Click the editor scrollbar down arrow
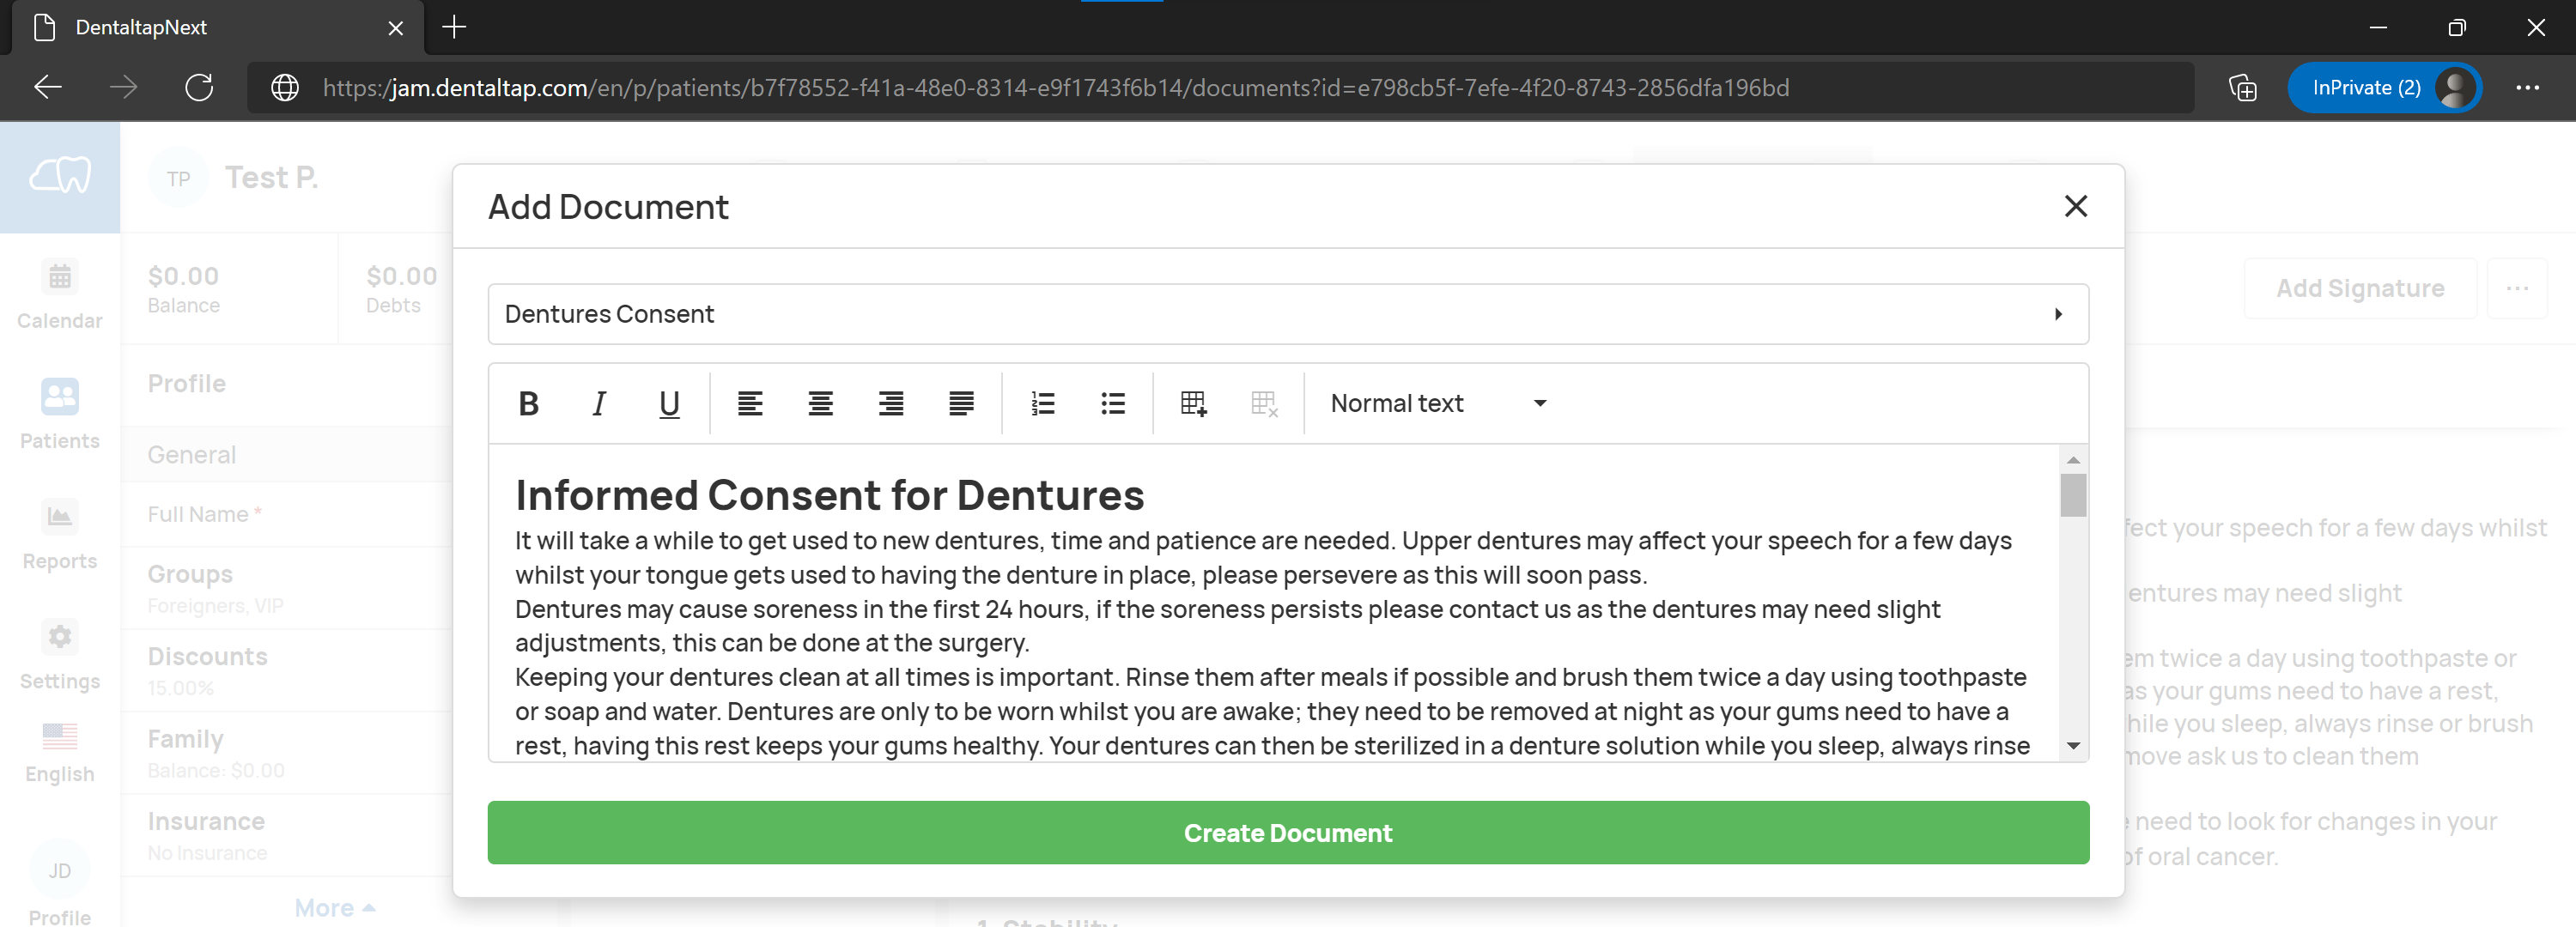 [x=2073, y=746]
